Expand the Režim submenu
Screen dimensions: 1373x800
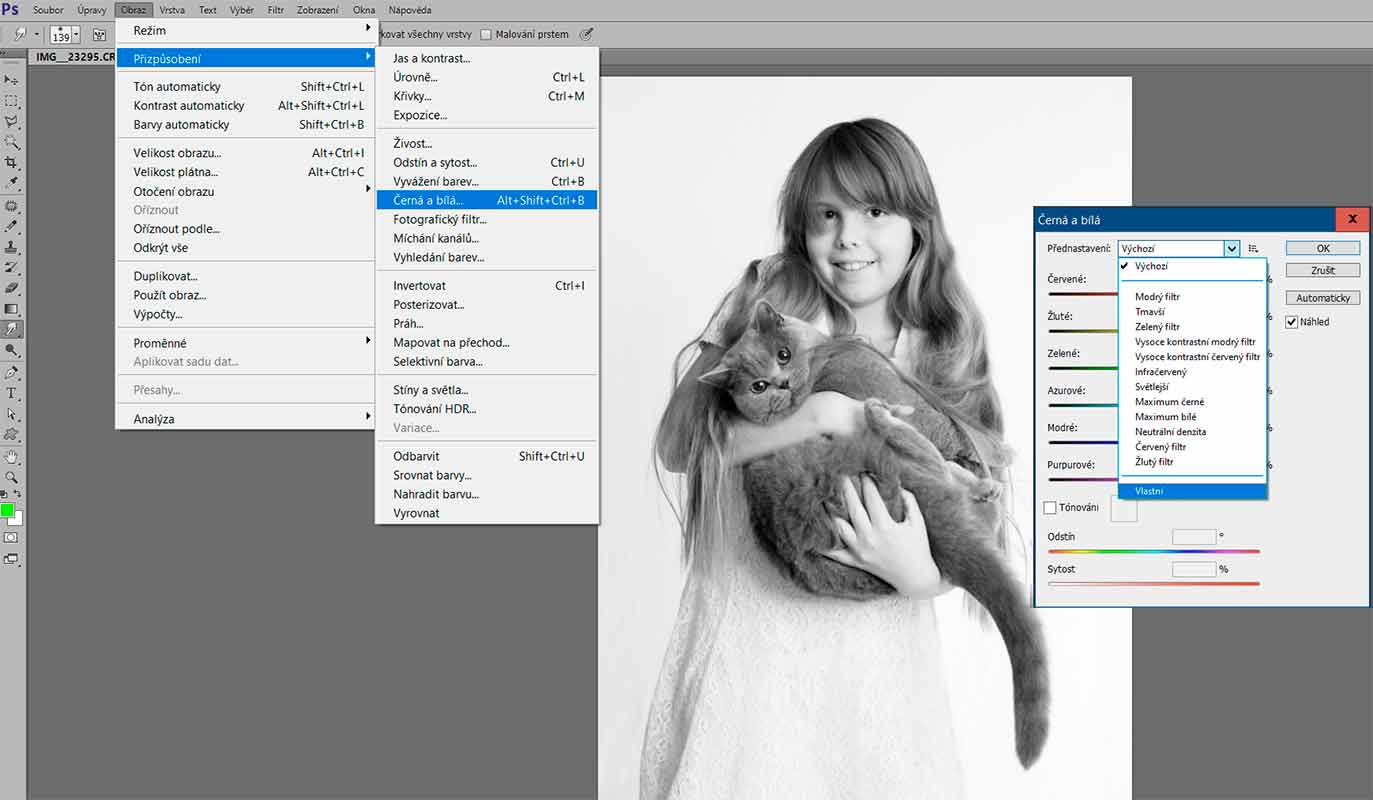coord(245,31)
